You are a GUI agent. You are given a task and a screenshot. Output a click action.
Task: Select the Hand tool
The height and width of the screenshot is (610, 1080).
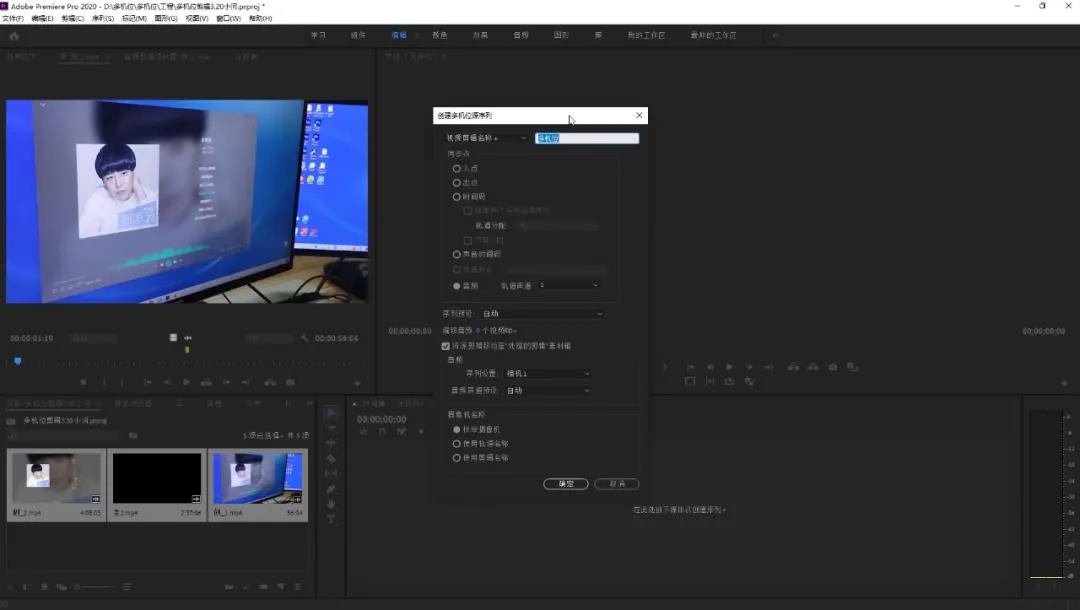point(331,504)
